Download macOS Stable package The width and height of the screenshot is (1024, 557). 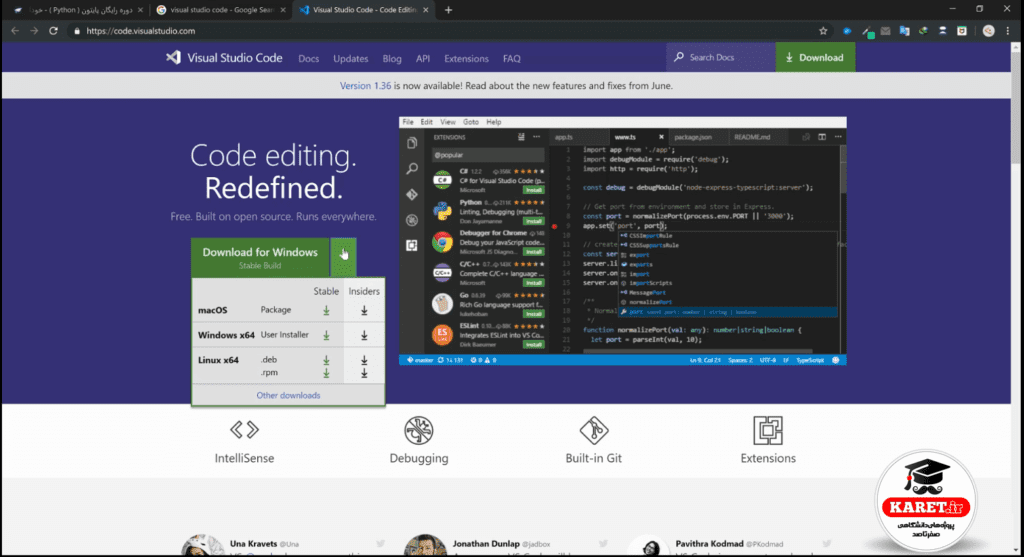point(326,311)
